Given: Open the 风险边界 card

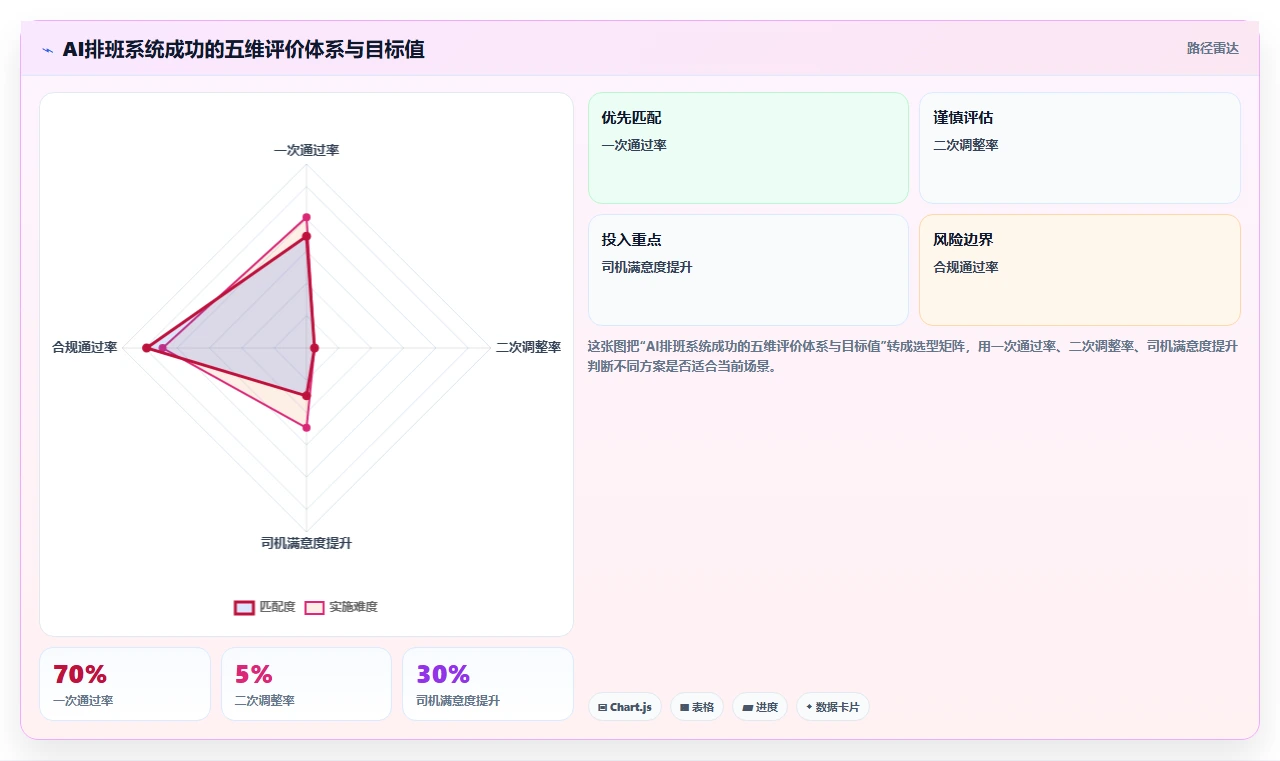Looking at the screenshot, I should [x=1080, y=270].
